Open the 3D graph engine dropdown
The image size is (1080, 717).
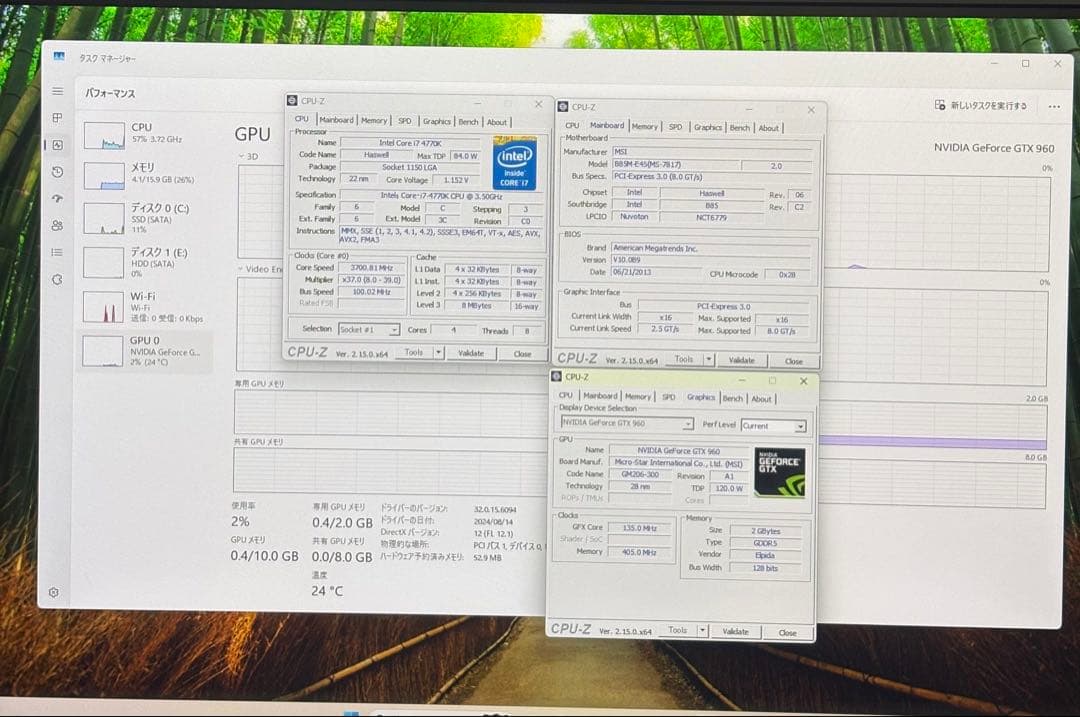coord(248,156)
